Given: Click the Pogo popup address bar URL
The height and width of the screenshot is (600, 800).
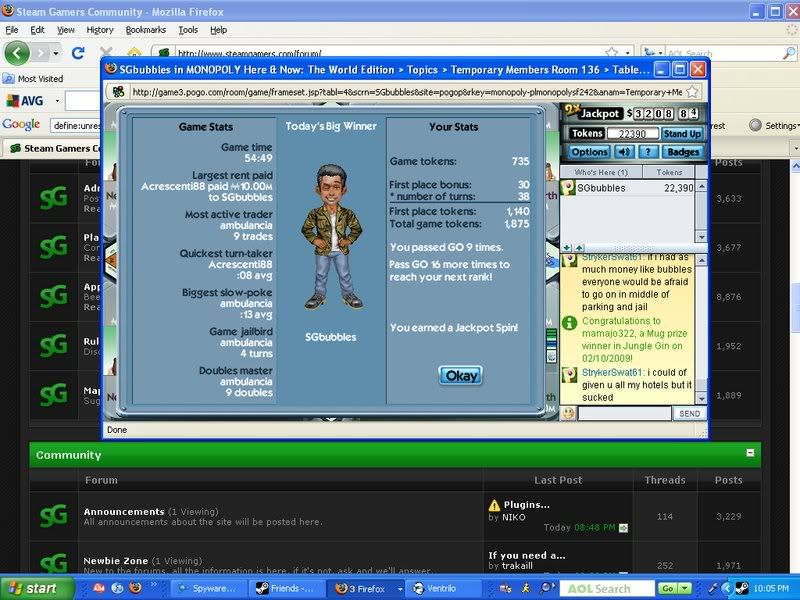Looking at the screenshot, I should coord(407,92).
